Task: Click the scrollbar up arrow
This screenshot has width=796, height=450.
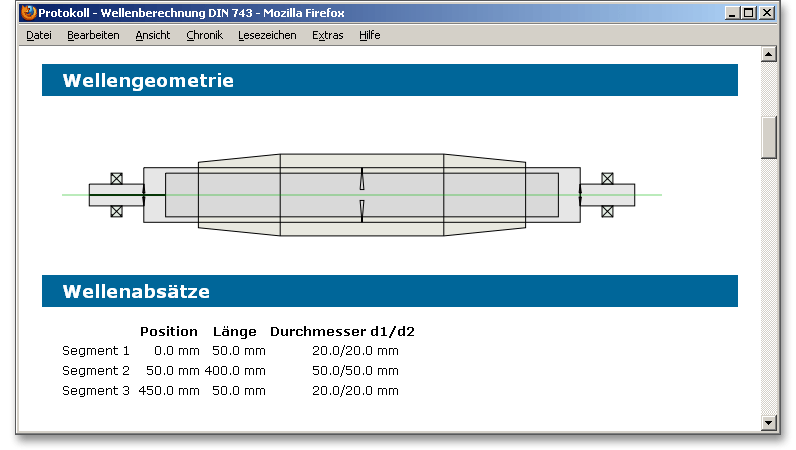Action: tap(769, 54)
